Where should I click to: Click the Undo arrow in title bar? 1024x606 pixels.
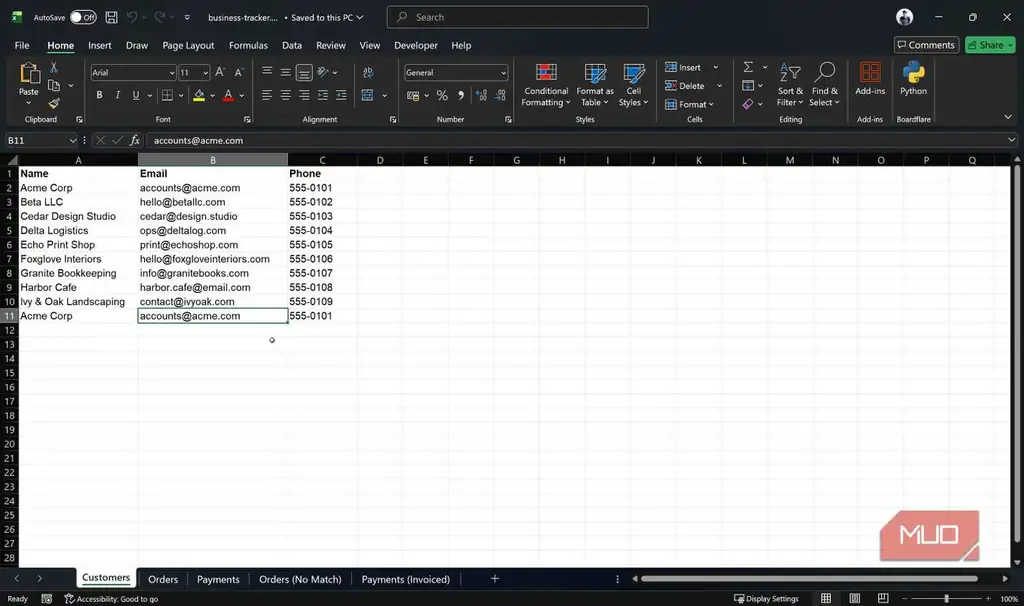(x=133, y=17)
